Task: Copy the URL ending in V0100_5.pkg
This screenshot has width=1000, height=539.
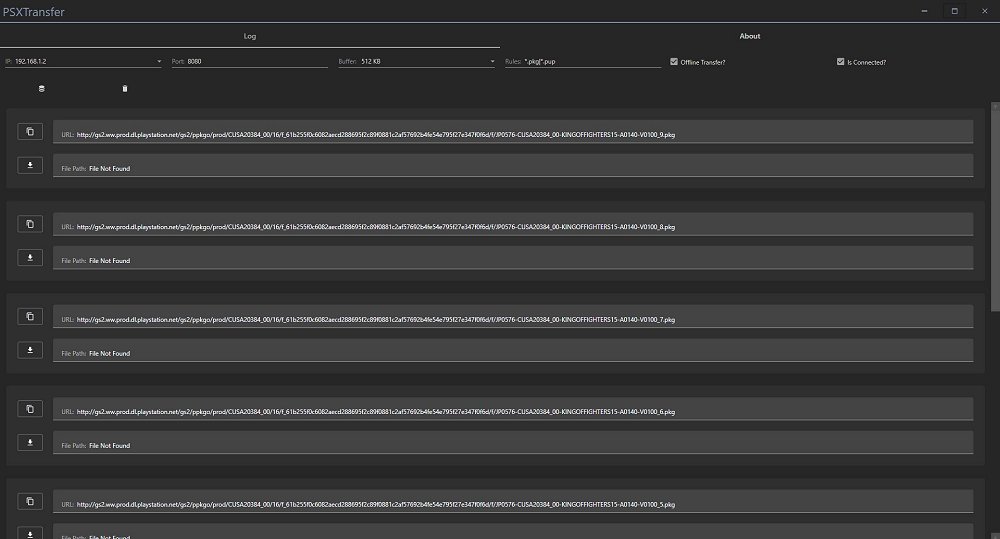Action: coord(30,501)
